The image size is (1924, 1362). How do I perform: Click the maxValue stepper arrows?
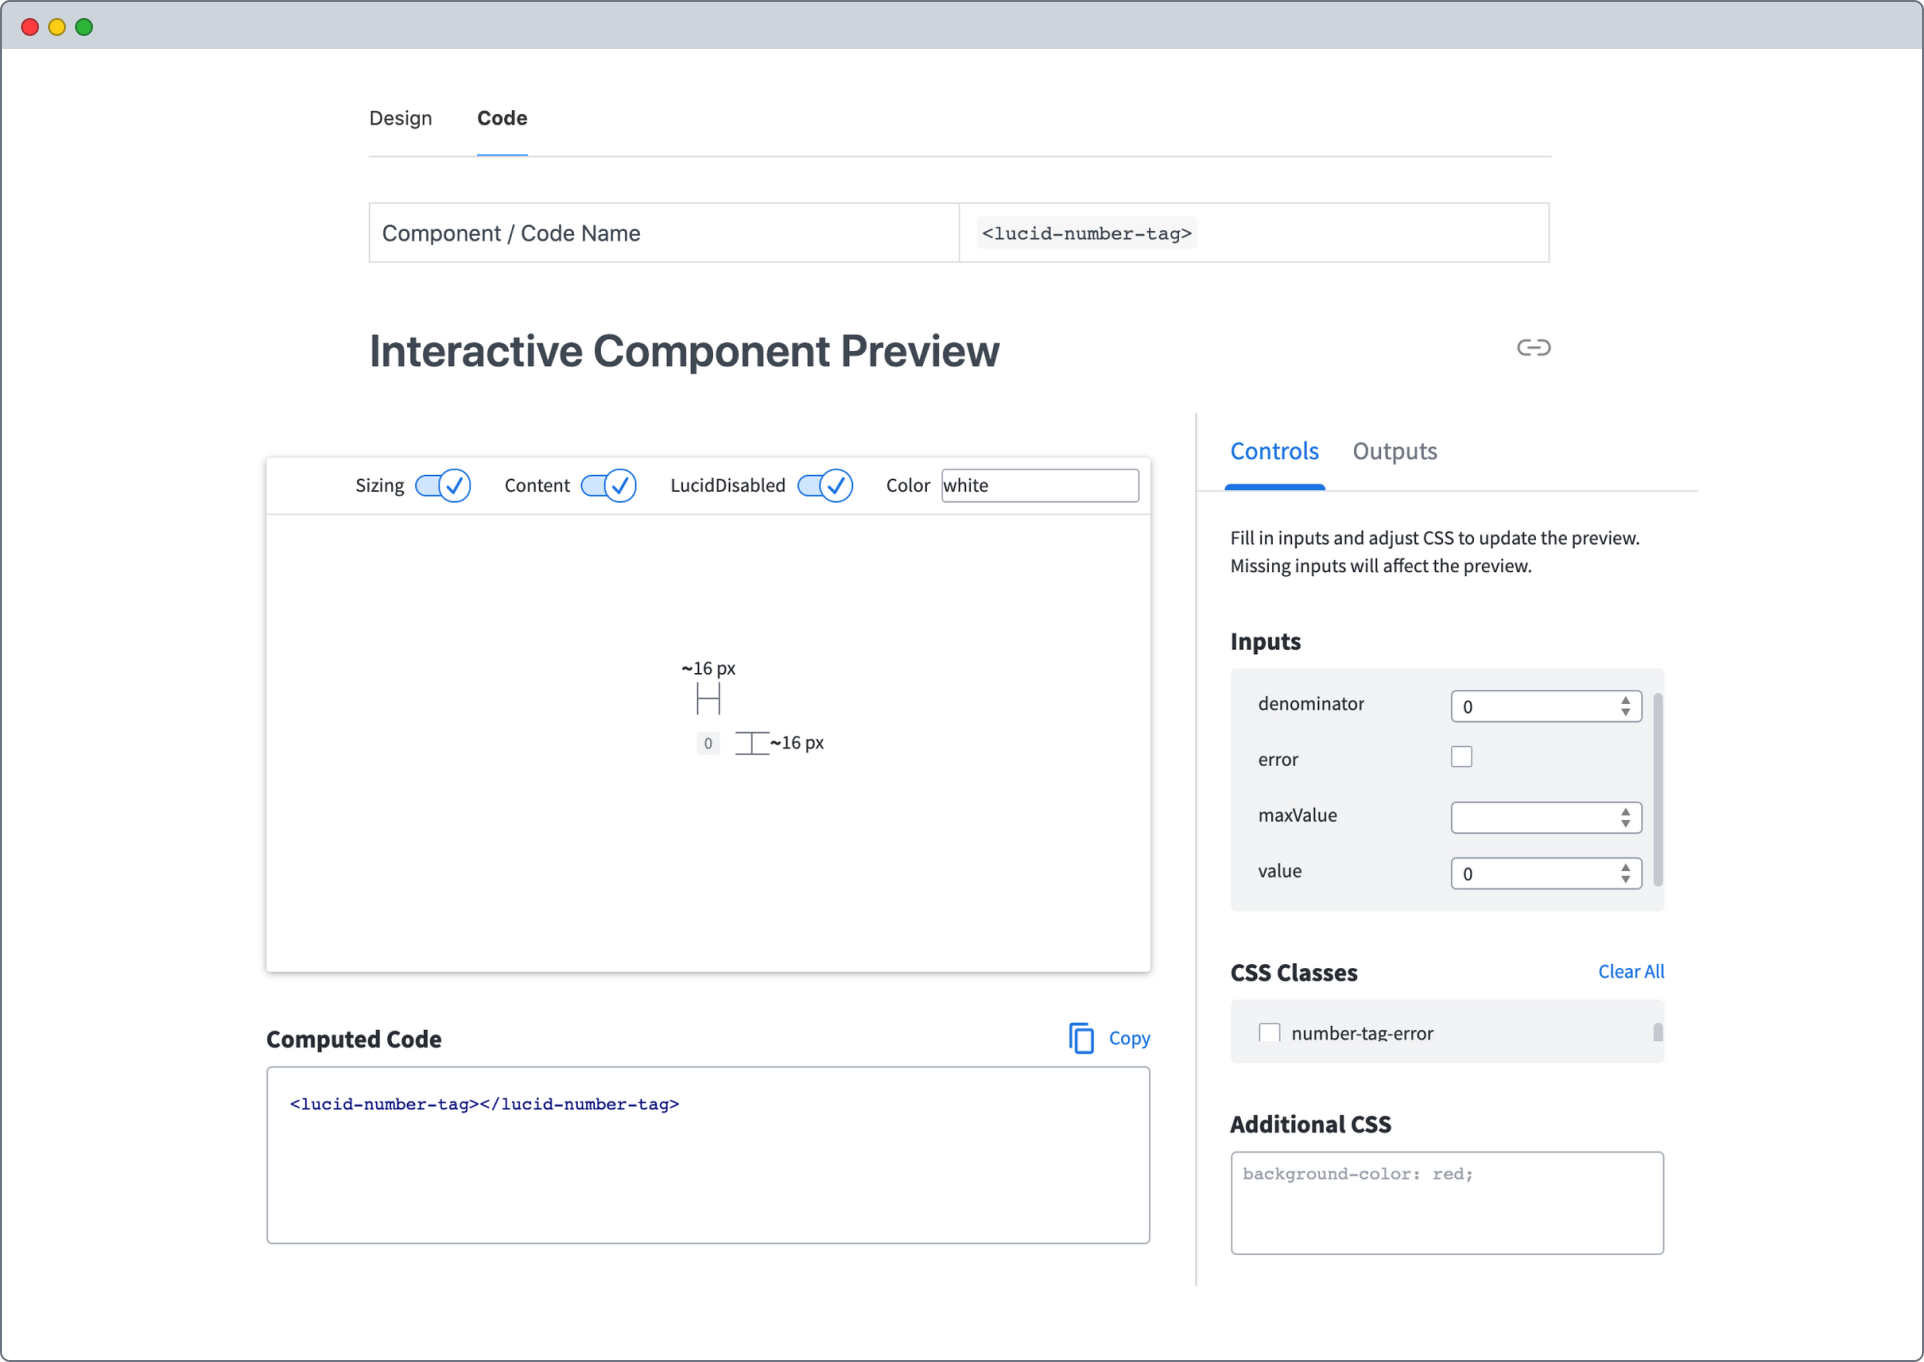pos(1625,817)
